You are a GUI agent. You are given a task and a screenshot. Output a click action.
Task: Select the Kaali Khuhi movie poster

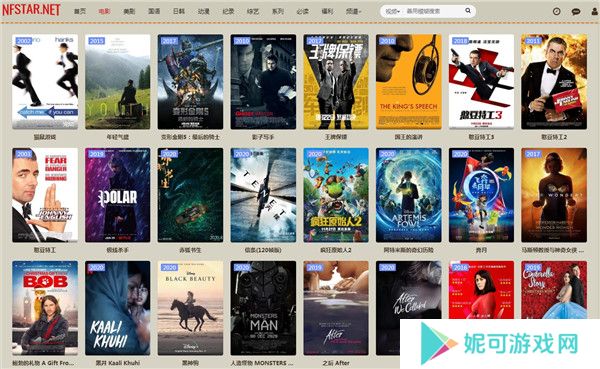[x=117, y=308]
